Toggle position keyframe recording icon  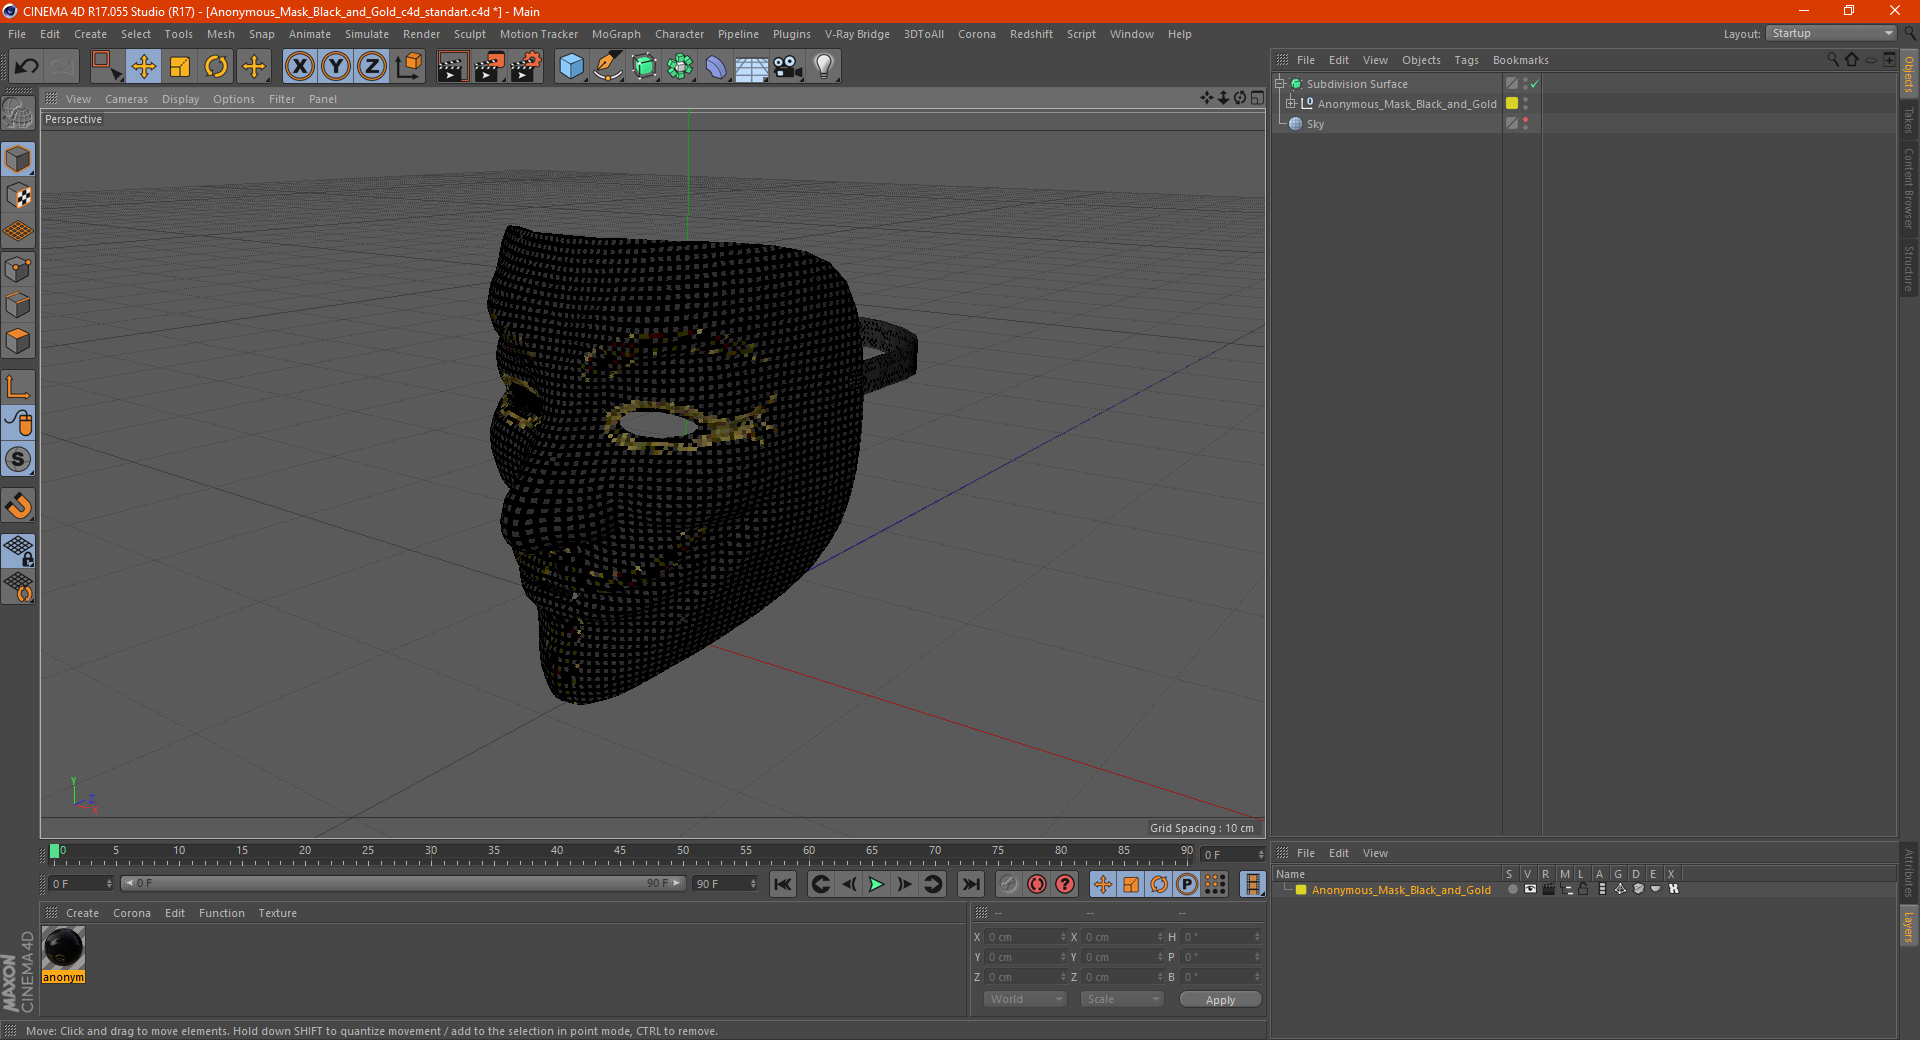point(1103,884)
